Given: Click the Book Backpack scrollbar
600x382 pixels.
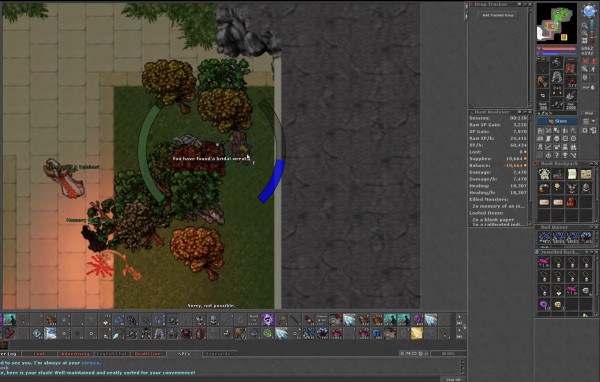Looking at the screenshot, I should click(597, 194).
